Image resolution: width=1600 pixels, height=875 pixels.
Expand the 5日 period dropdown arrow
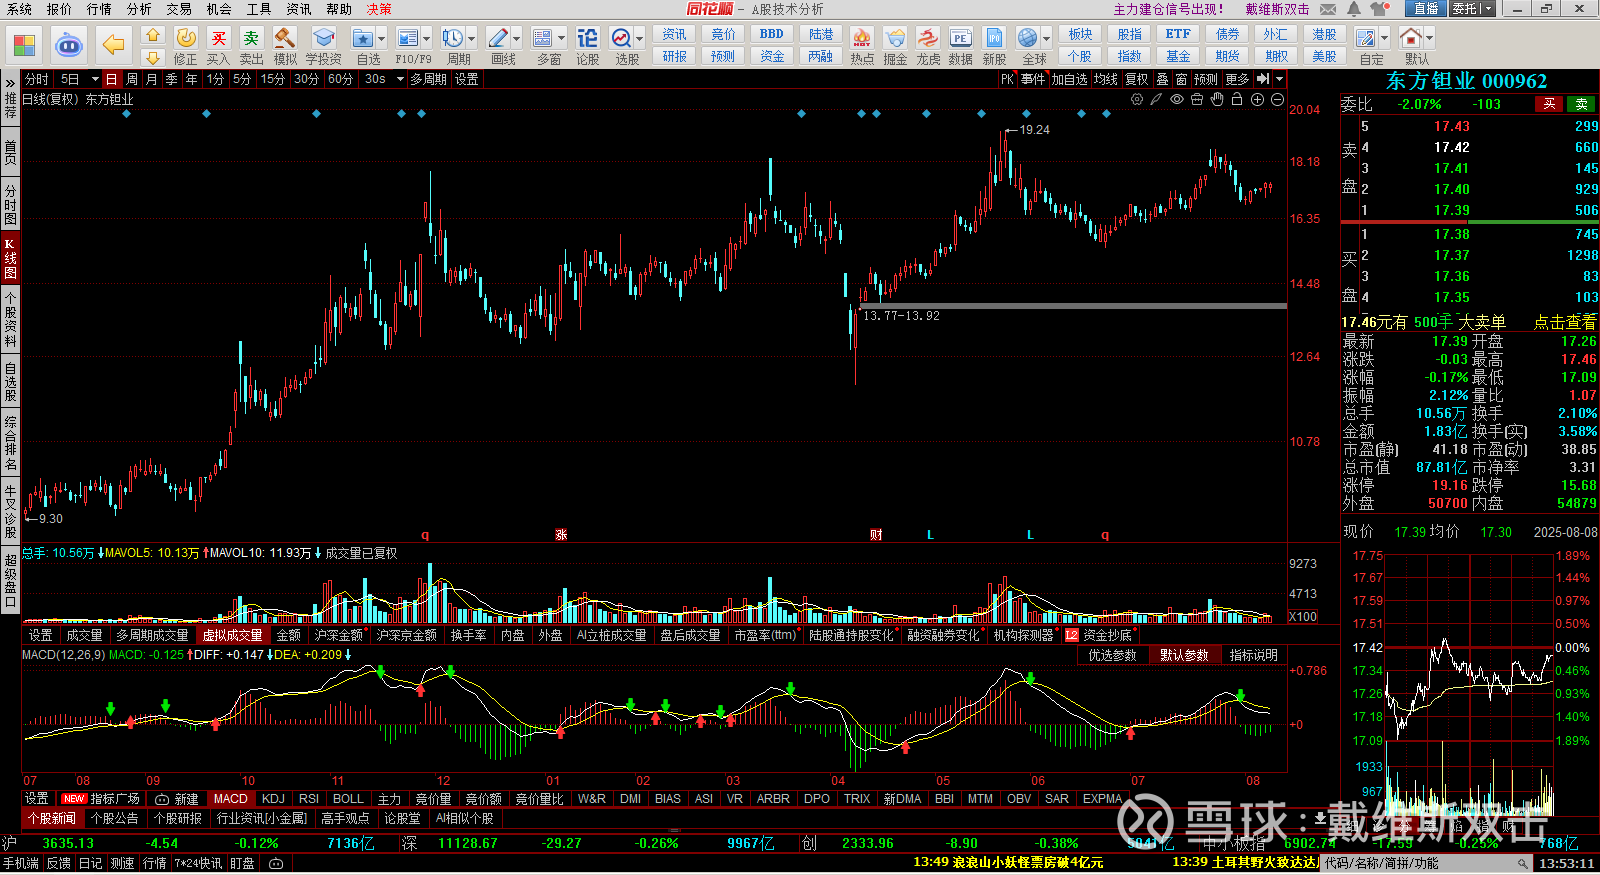[x=95, y=79]
